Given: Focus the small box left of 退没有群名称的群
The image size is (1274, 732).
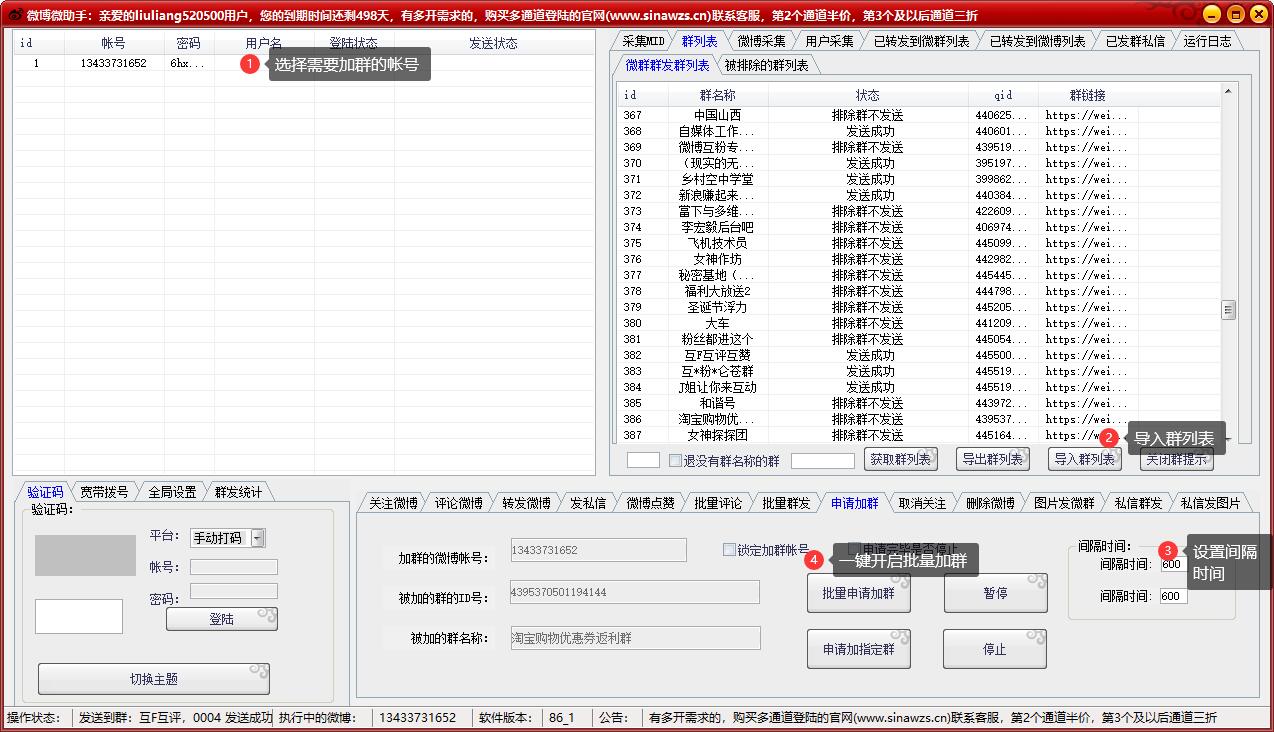Looking at the screenshot, I should (x=643, y=460).
